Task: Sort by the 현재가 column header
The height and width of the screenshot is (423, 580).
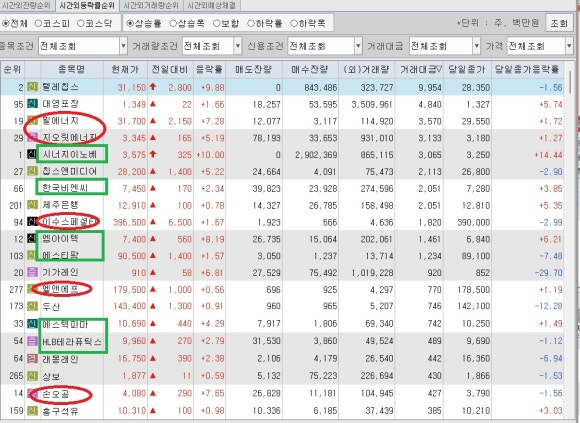Action: coord(125,69)
